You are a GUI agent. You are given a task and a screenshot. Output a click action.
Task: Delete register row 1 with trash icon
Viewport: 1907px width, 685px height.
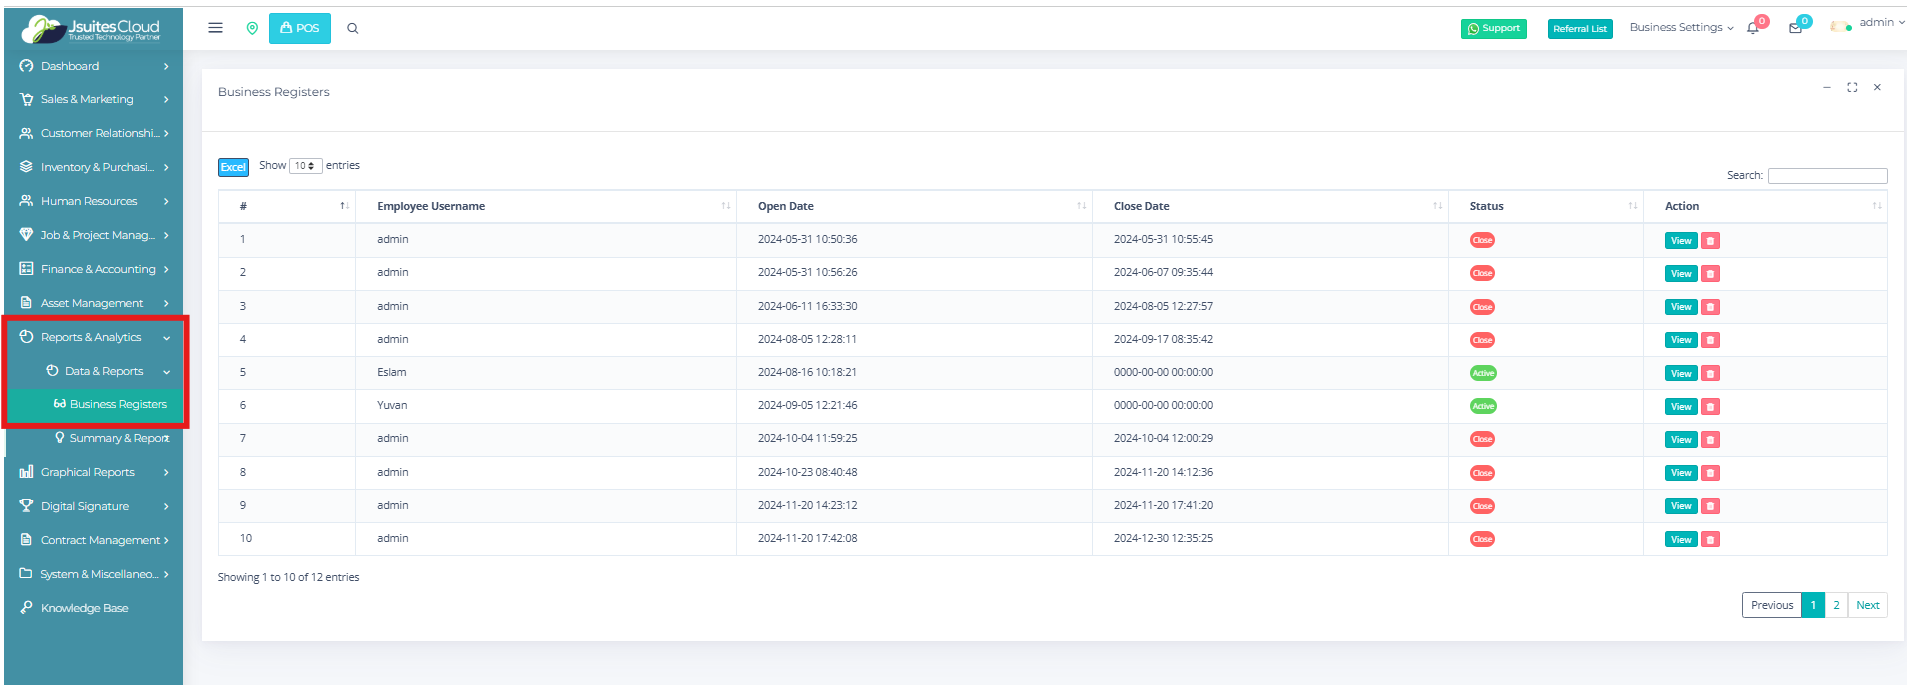(x=1711, y=241)
